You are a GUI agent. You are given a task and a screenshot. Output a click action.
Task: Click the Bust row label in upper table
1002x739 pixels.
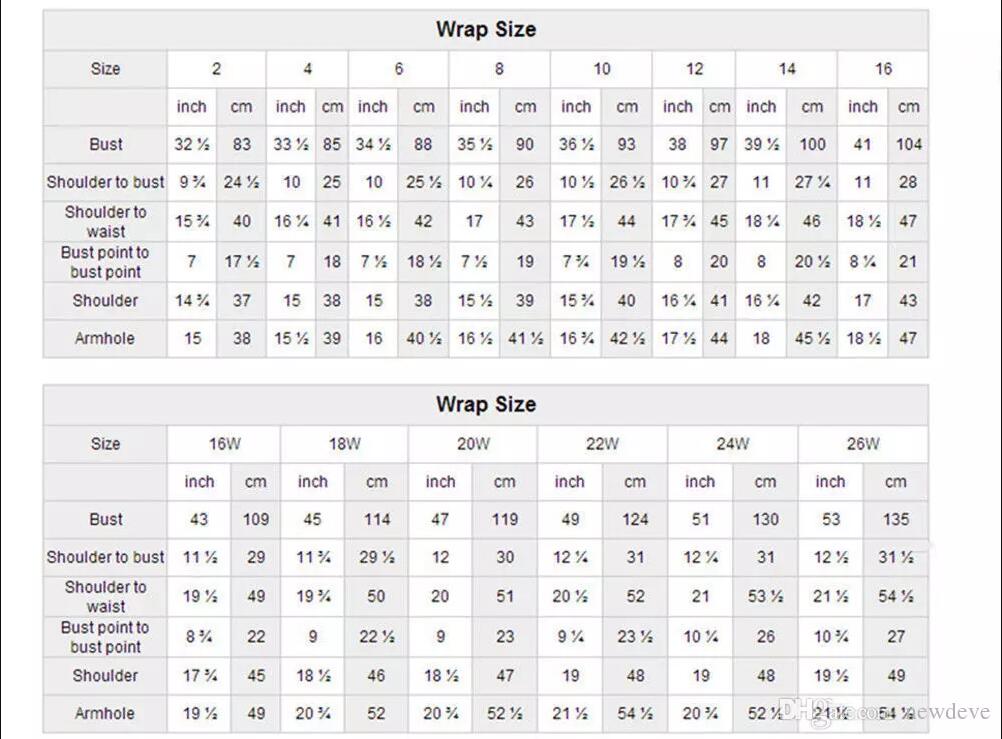(105, 144)
